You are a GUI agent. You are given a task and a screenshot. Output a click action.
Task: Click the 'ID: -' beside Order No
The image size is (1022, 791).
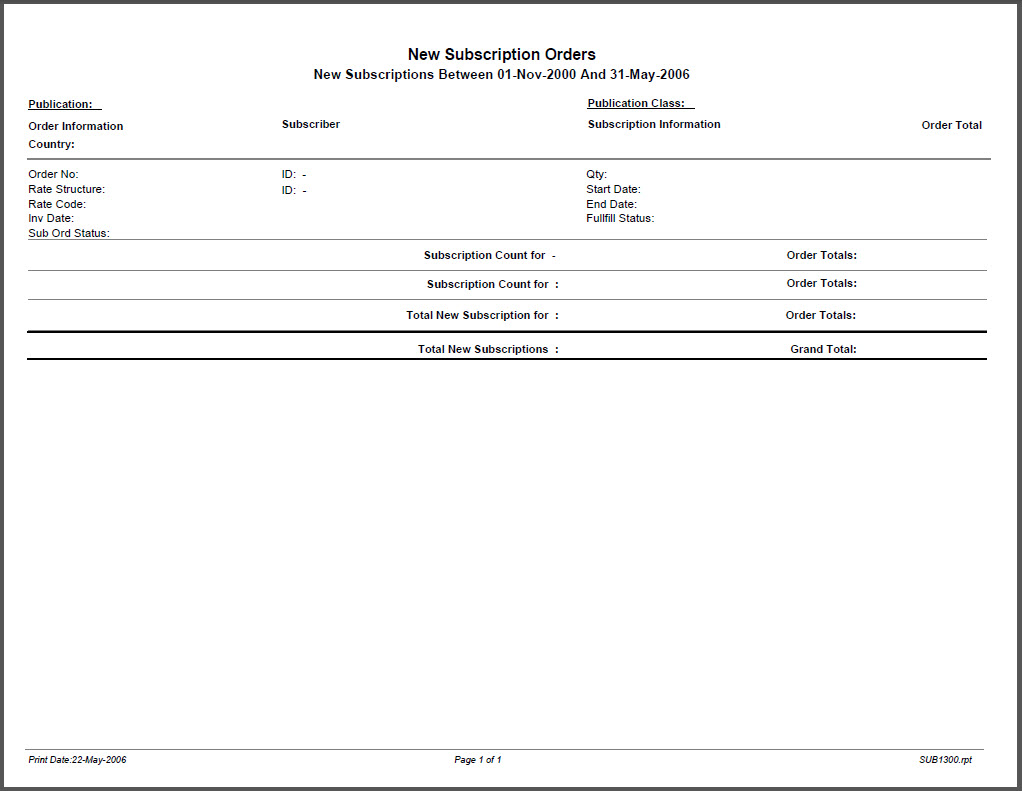point(294,175)
